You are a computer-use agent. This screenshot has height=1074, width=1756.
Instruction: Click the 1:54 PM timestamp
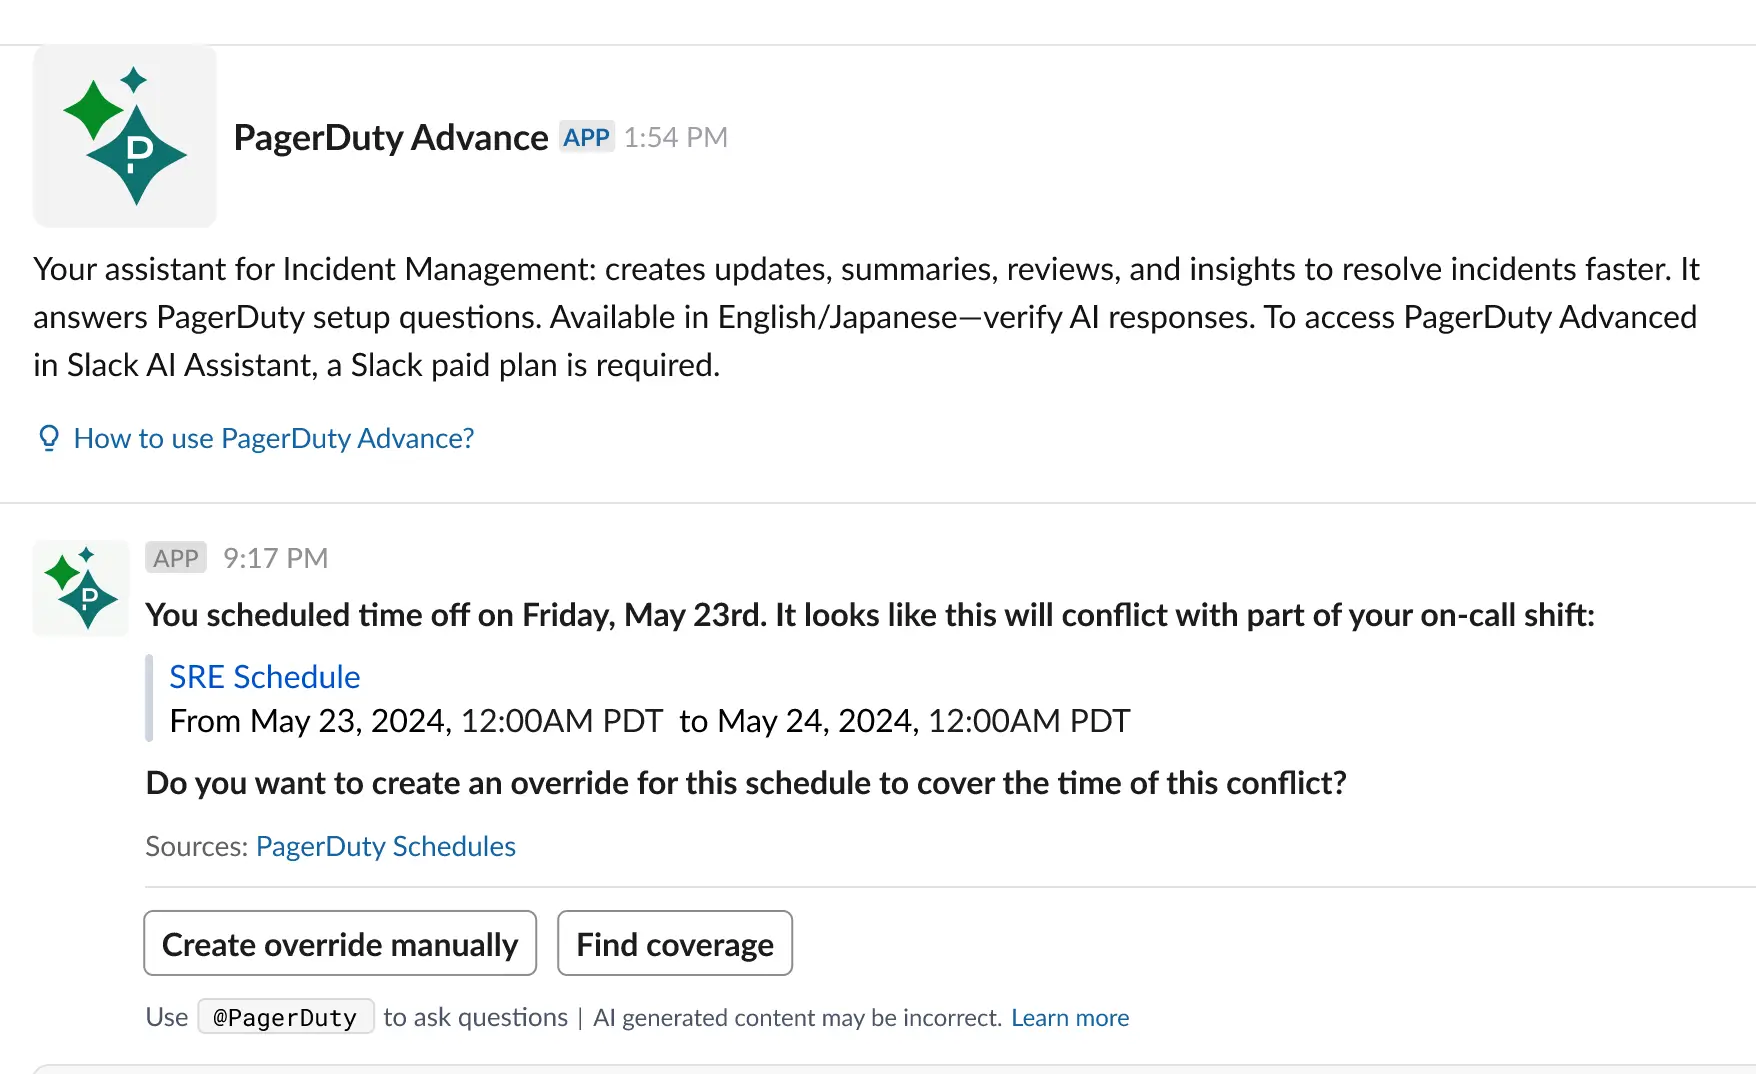point(676,137)
